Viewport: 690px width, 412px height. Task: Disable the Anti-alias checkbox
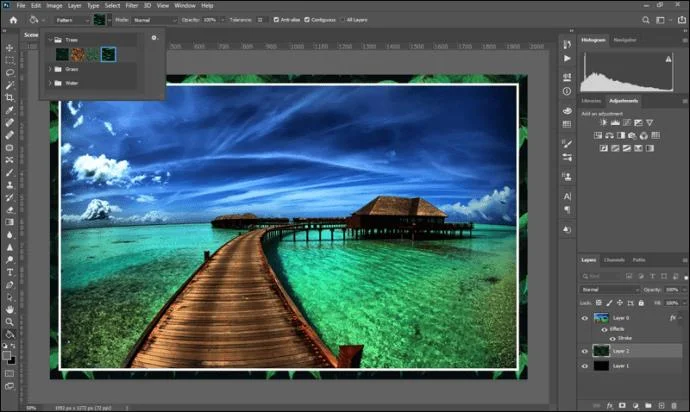(277, 19)
